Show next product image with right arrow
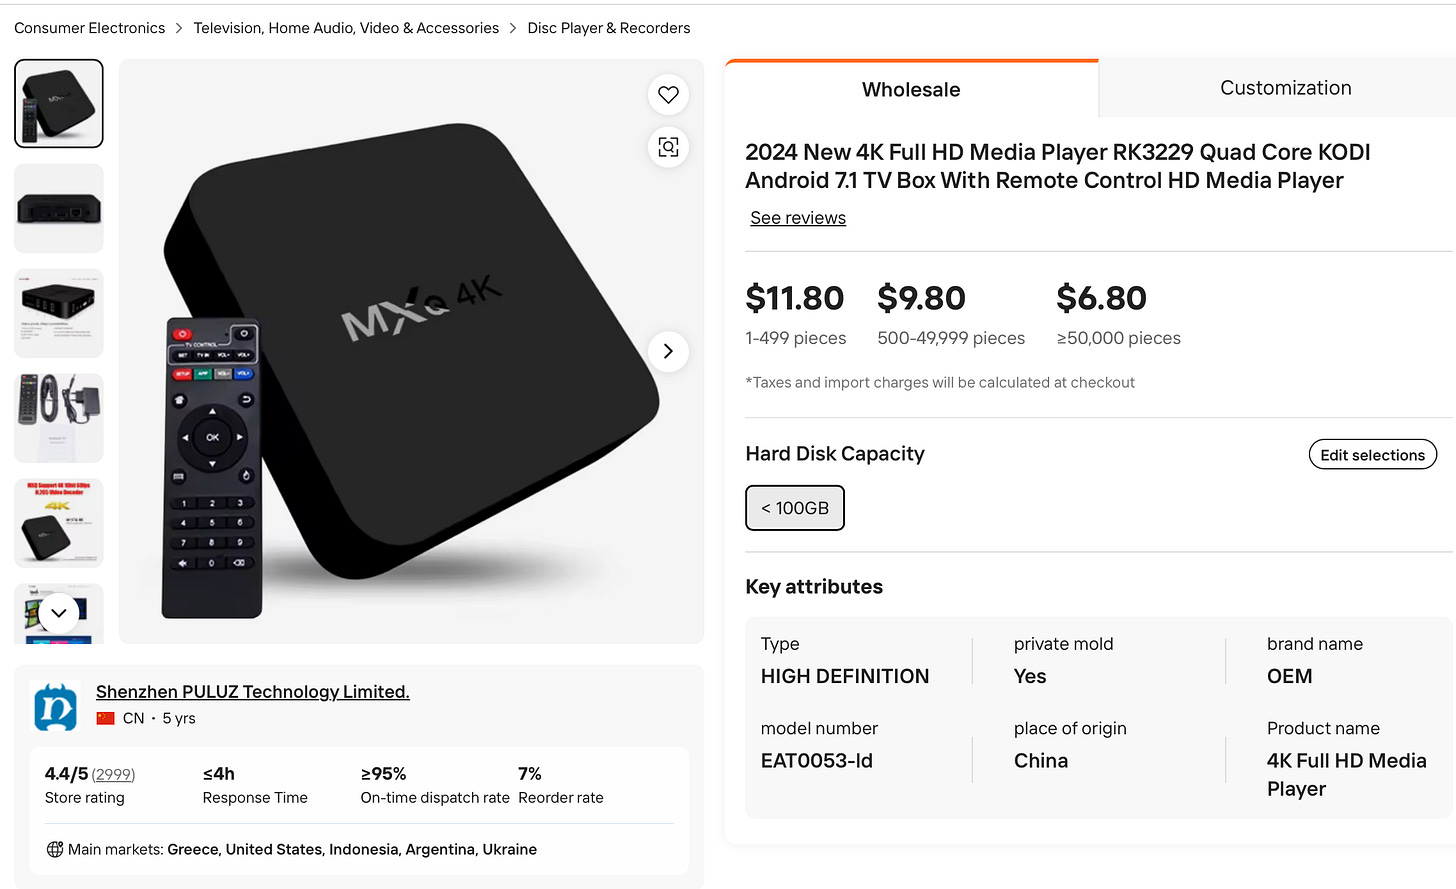Screen dimensions: 1456x889 tap(668, 351)
